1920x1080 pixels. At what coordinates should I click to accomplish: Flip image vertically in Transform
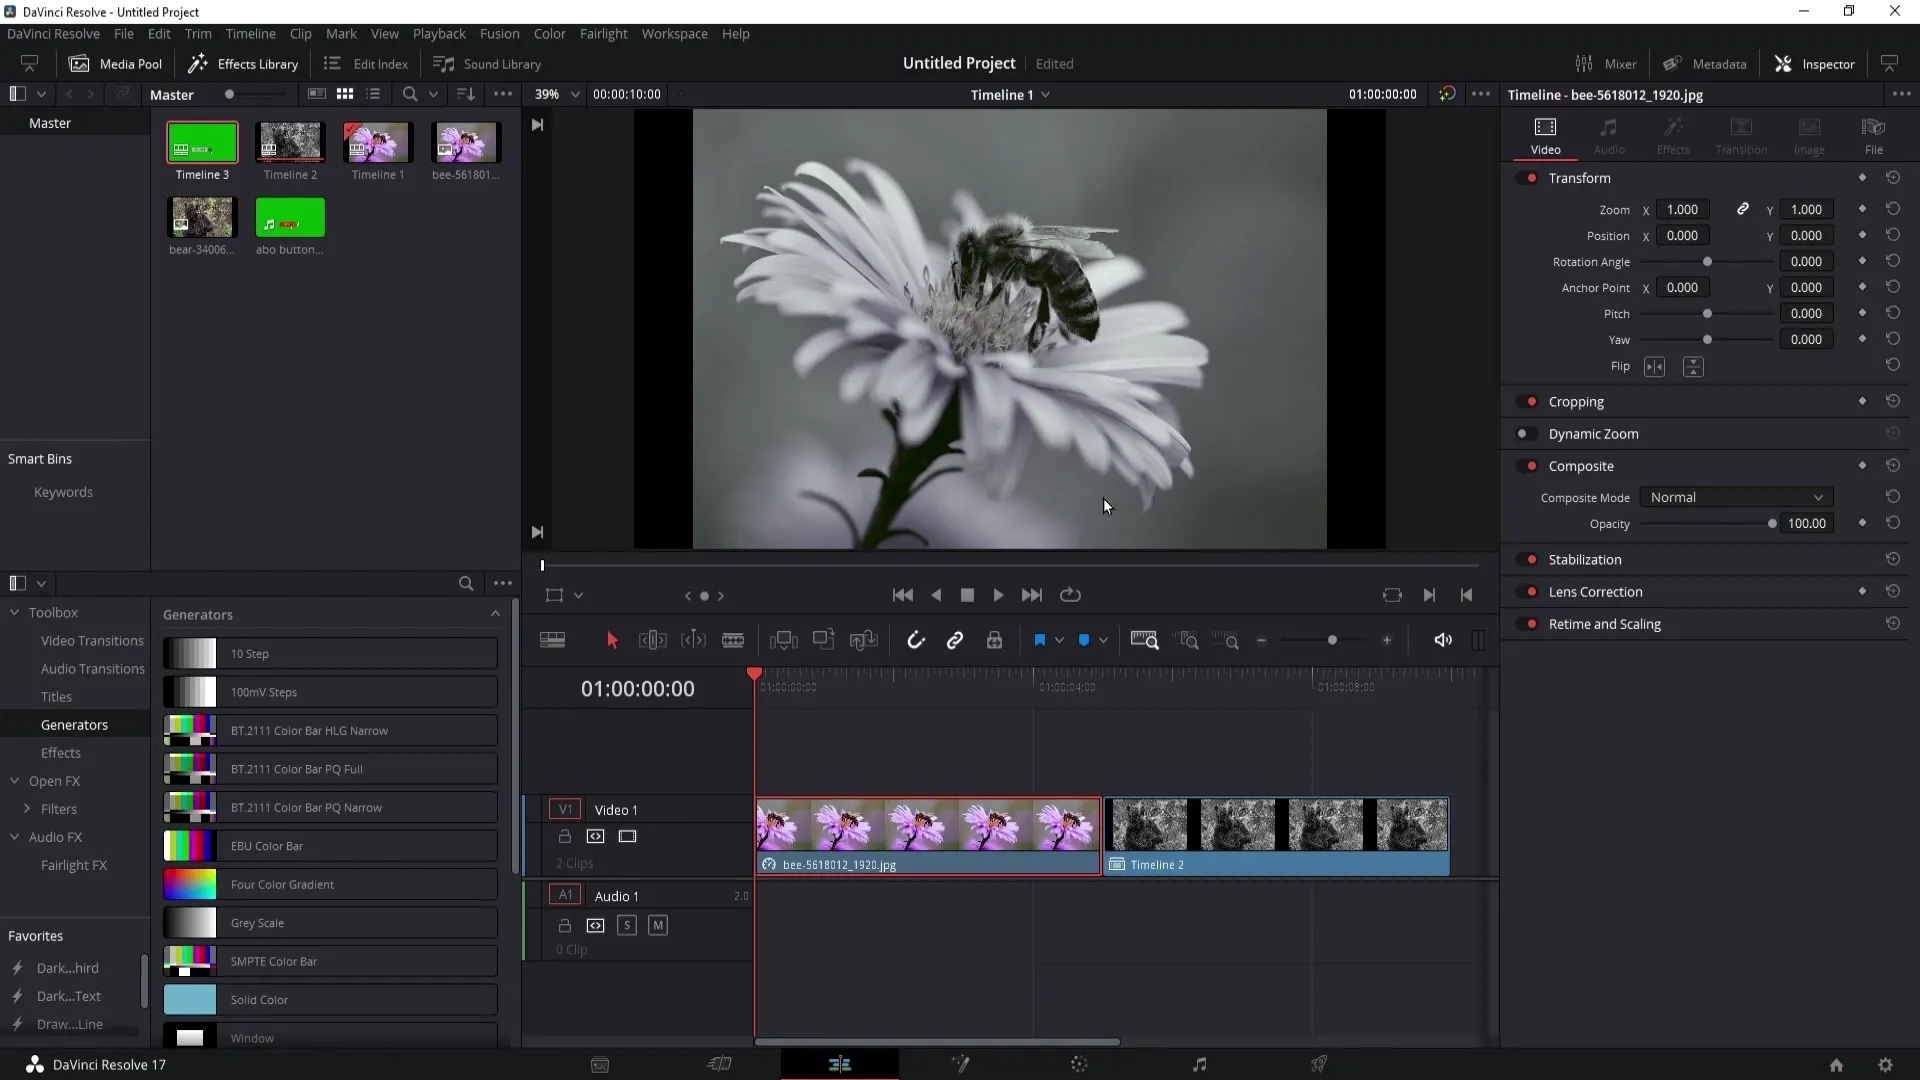click(x=1693, y=367)
